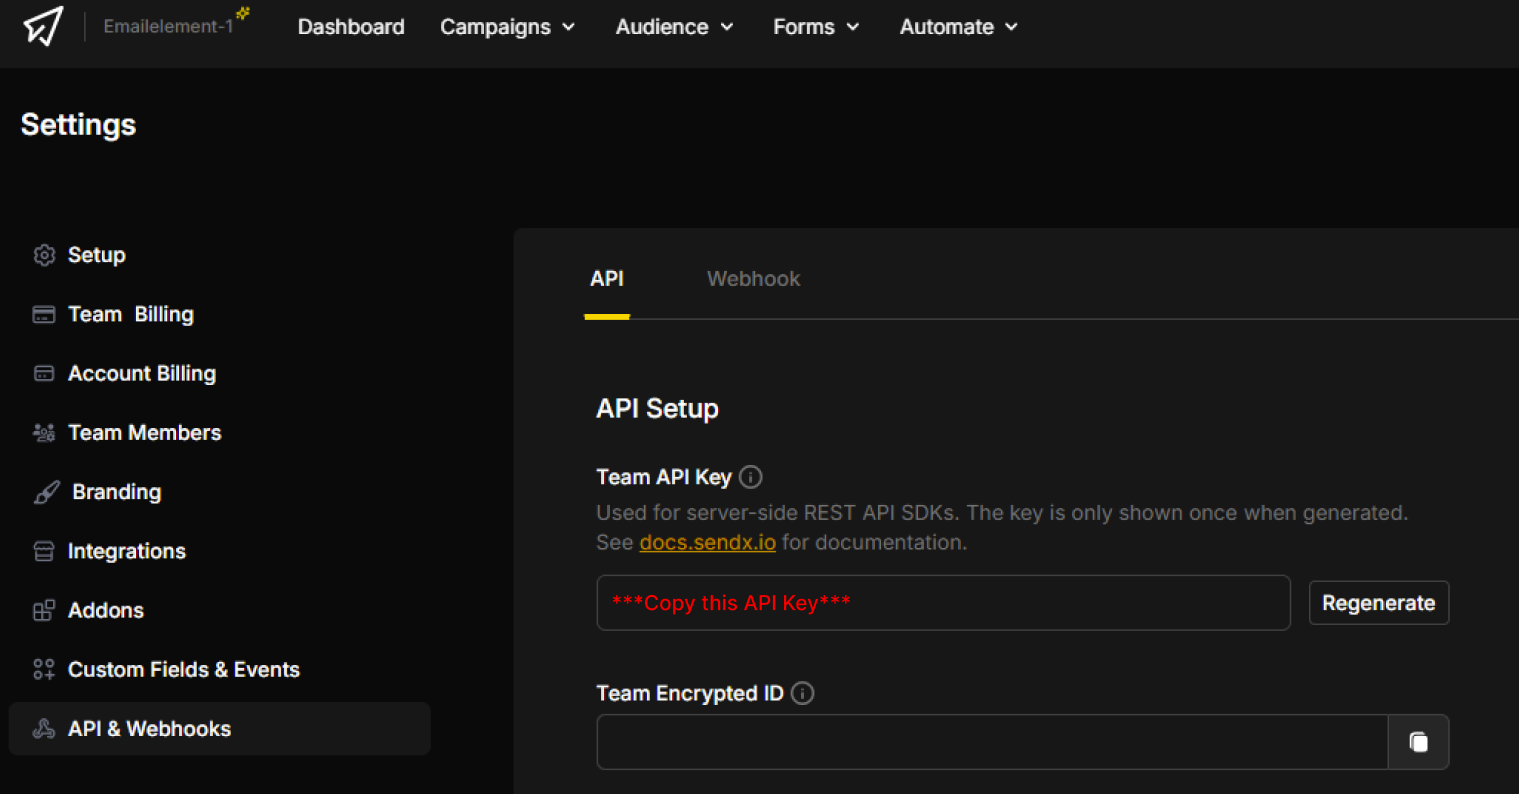Open the Forms dropdown
Image resolution: width=1519 pixels, height=794 pixels.
pyautogui.click(x=816, y=27)
